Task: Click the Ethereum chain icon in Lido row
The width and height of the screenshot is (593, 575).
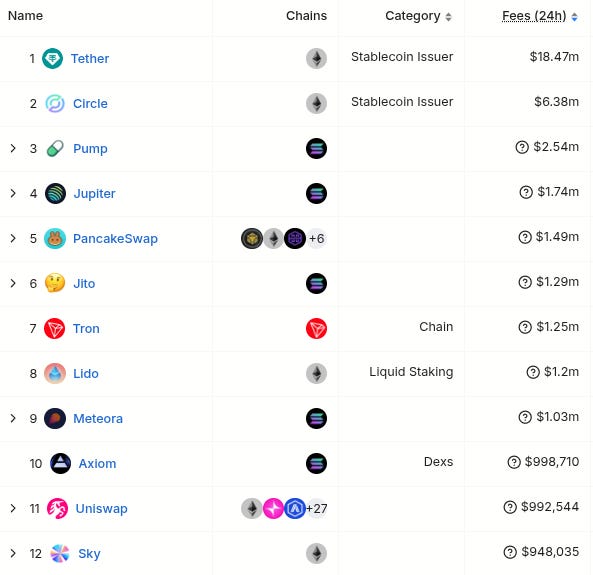Action: pyautogui.click(x=316, y=374)
